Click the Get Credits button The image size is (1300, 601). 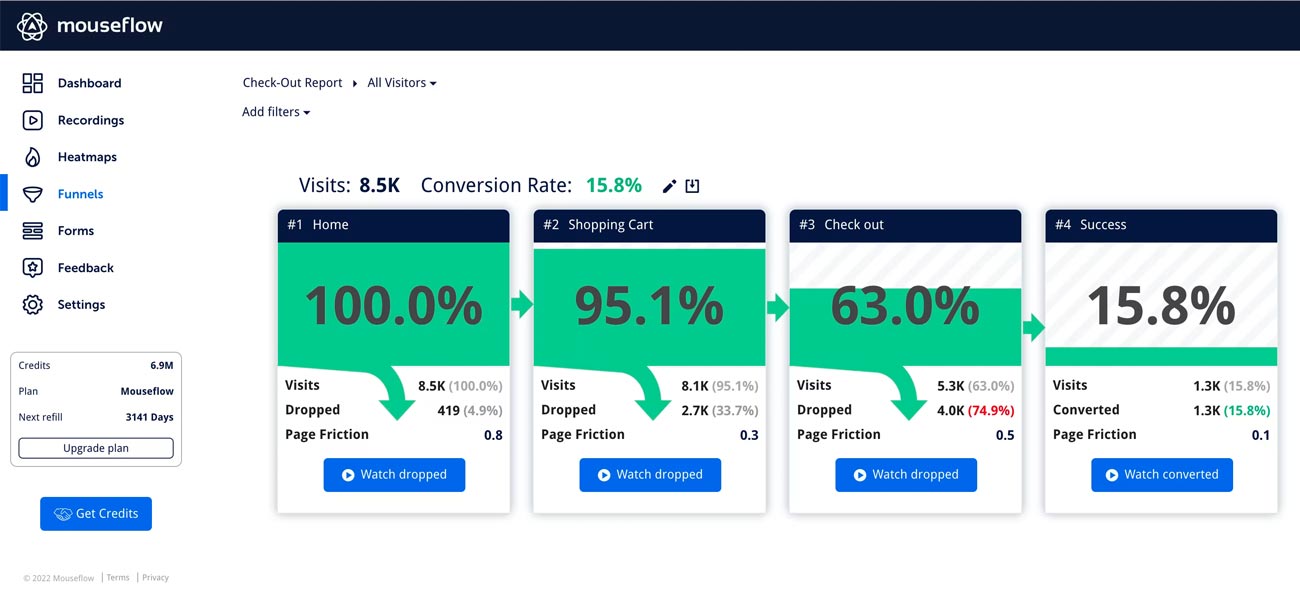coord(95,513)
